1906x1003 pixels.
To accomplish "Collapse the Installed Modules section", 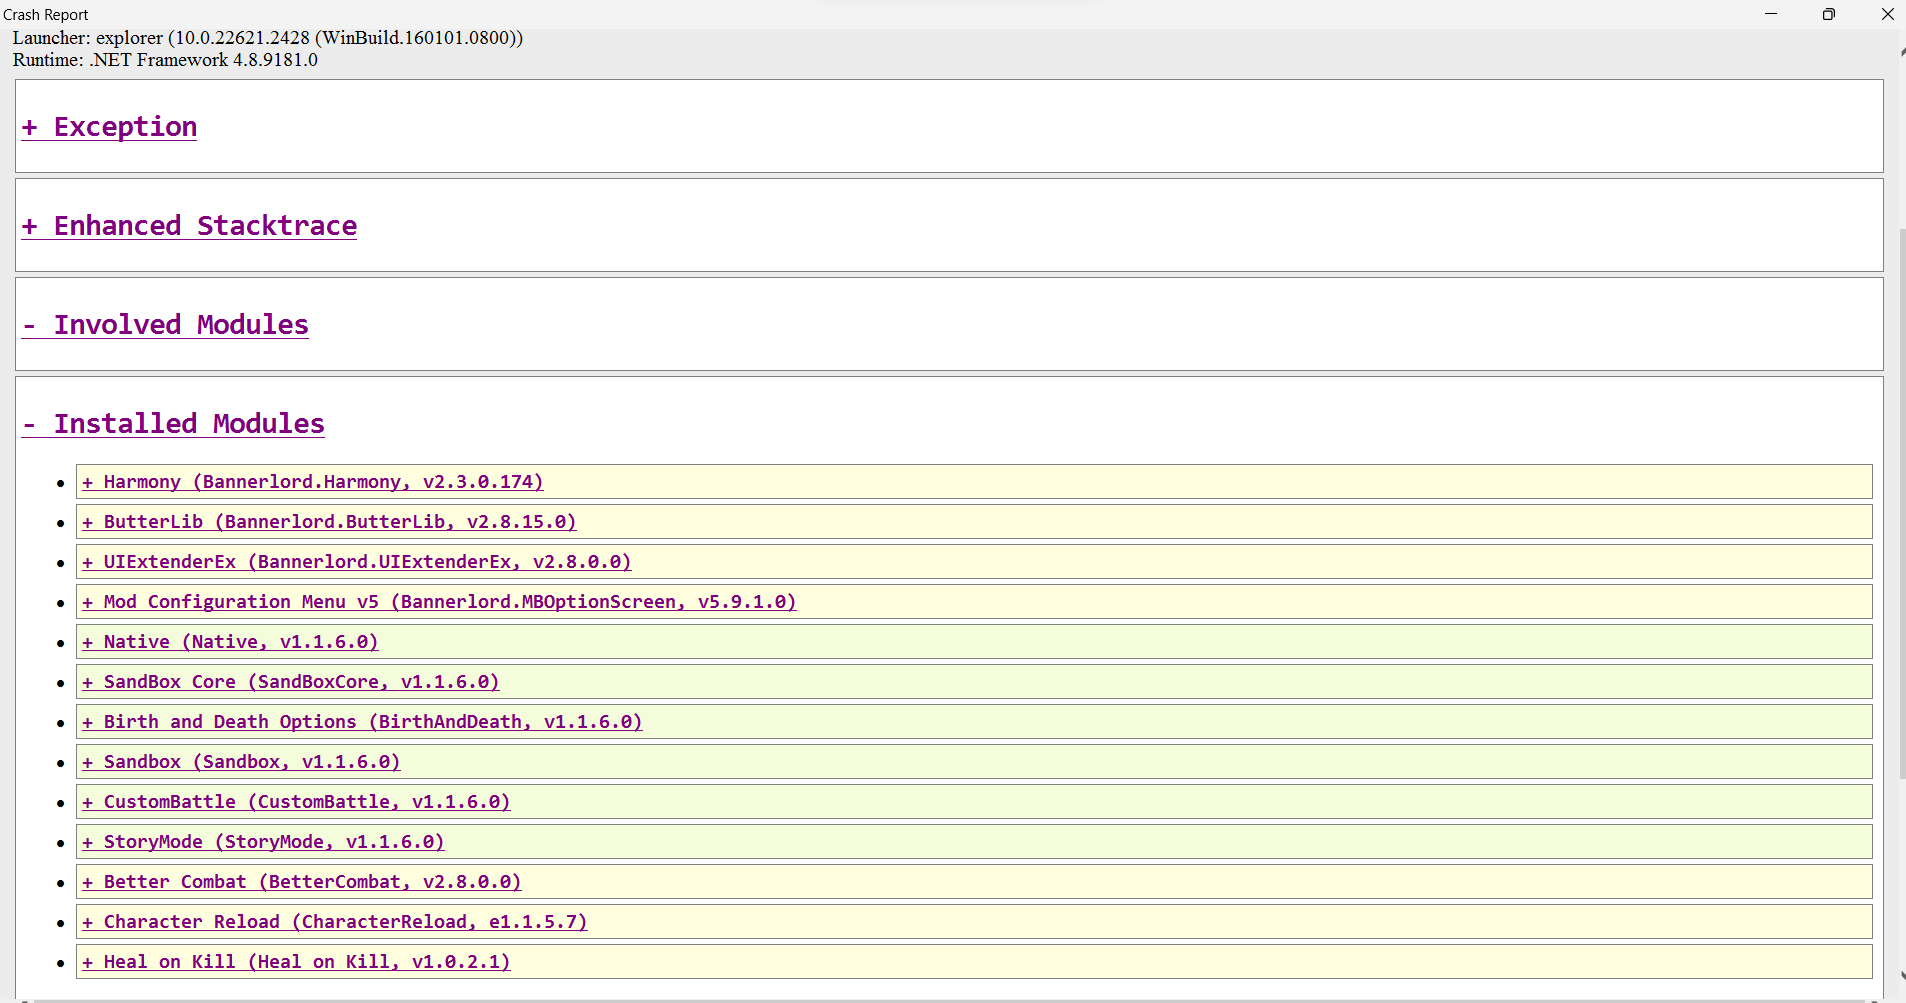I will pos(173,424).
